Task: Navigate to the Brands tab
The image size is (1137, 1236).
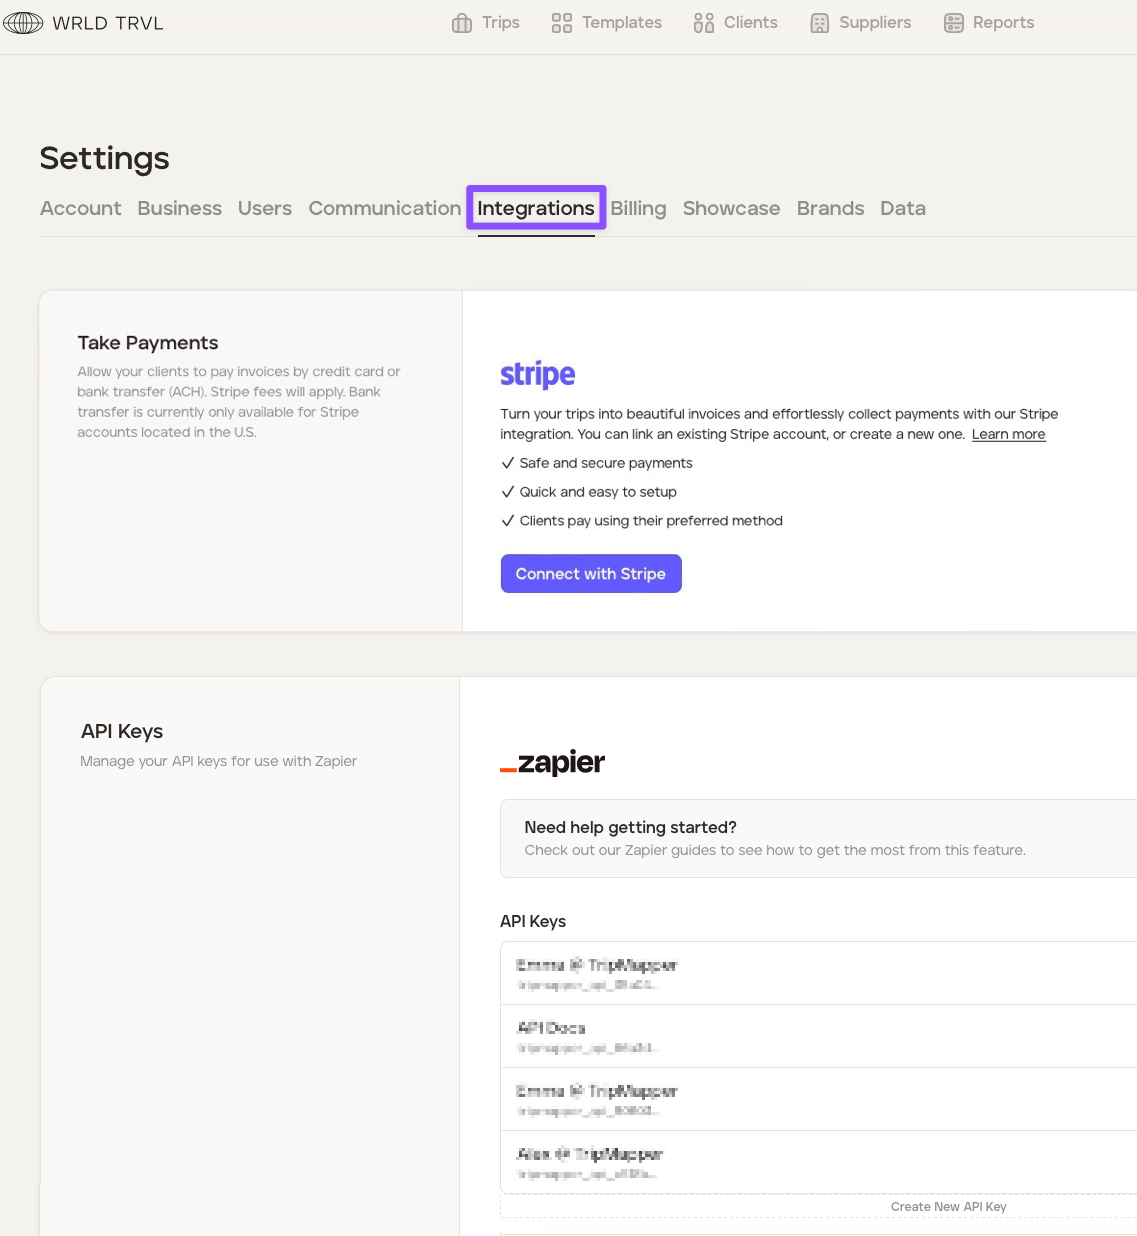Action: coord(830,208)
